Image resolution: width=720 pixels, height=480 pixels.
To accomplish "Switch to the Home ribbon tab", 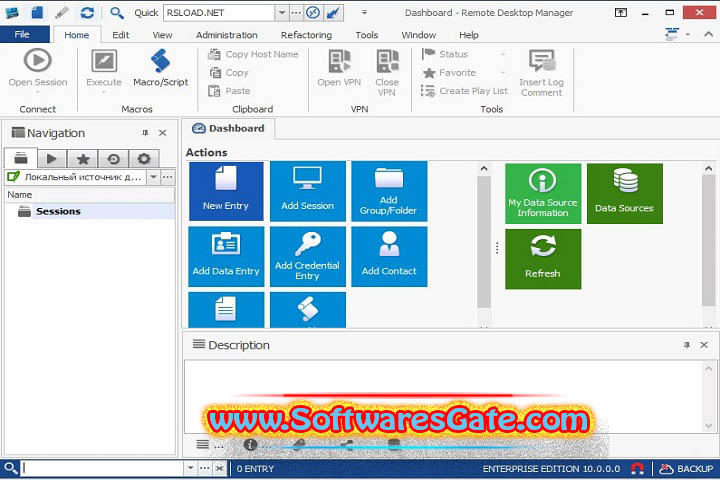I will click(x=76, y=35).
